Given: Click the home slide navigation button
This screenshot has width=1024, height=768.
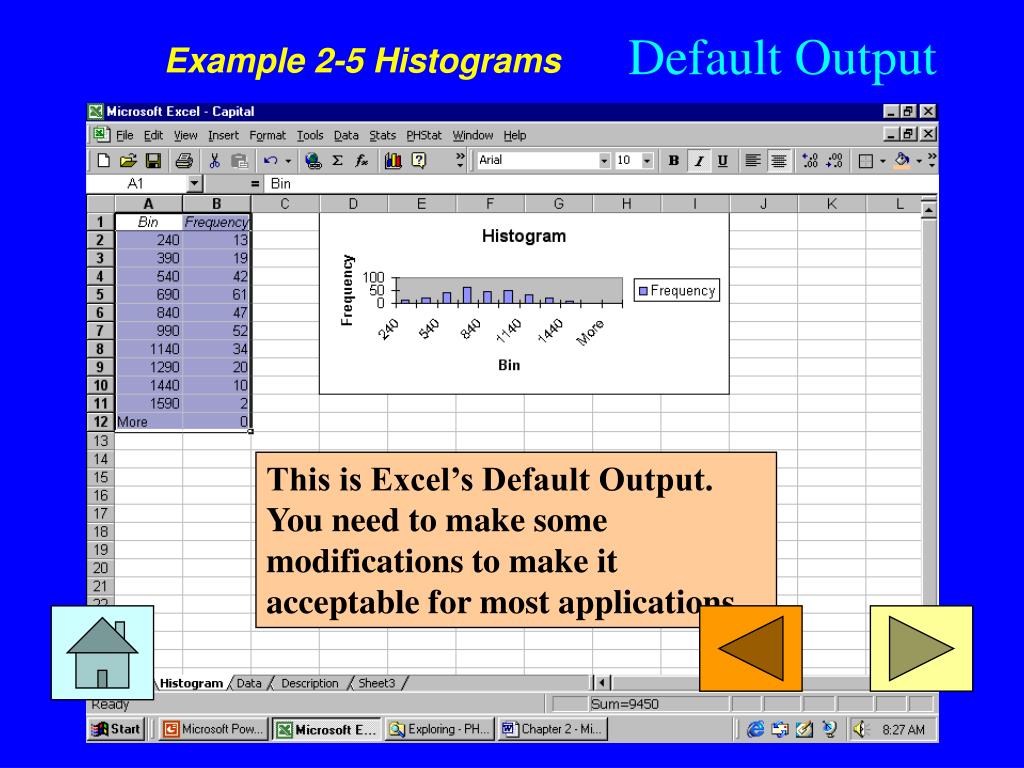Looking at the screenshot, I should (103, 652).
